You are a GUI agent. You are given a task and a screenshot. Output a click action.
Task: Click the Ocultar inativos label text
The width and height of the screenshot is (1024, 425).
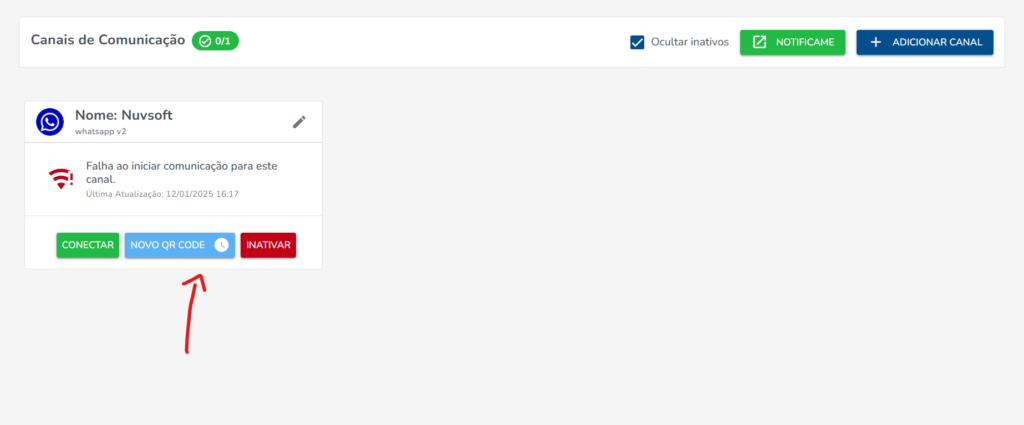coord(689,42)
